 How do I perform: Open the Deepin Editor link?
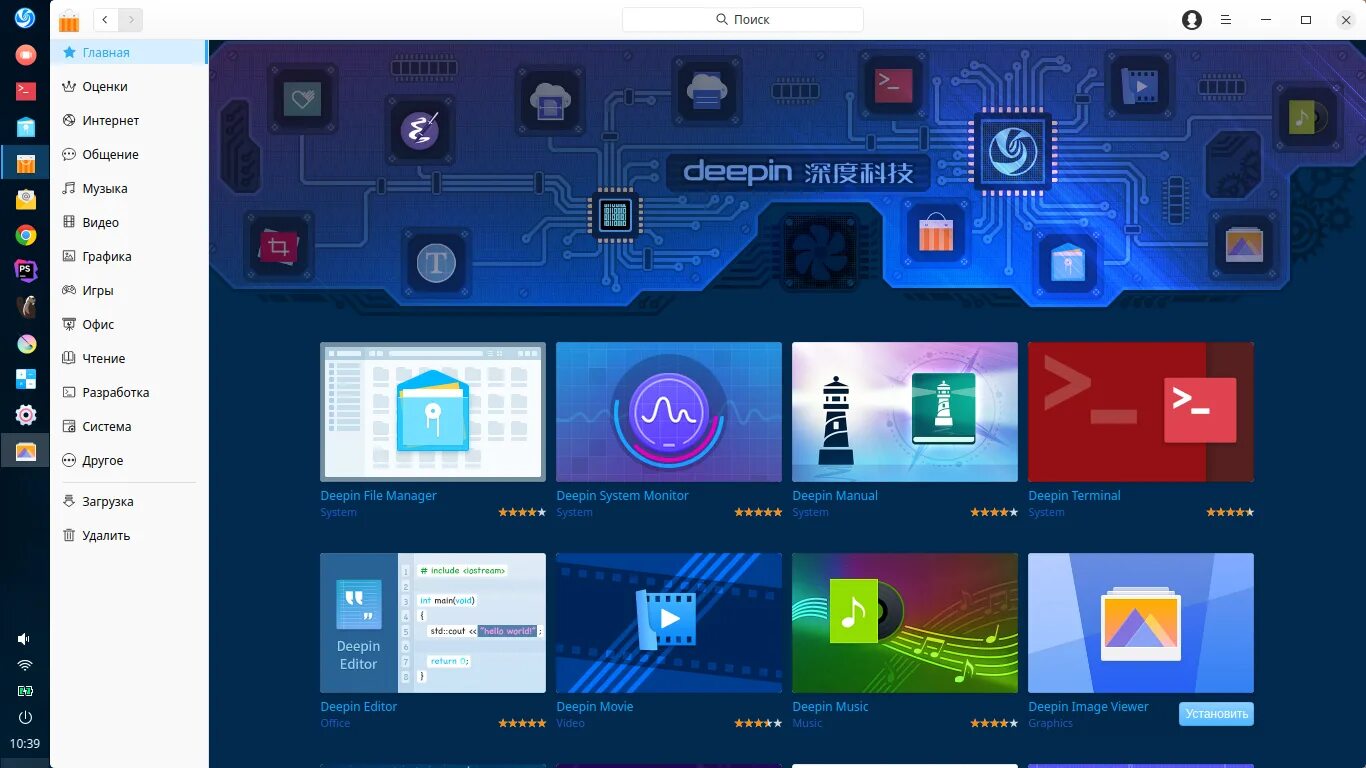click(x=358, y=706)
